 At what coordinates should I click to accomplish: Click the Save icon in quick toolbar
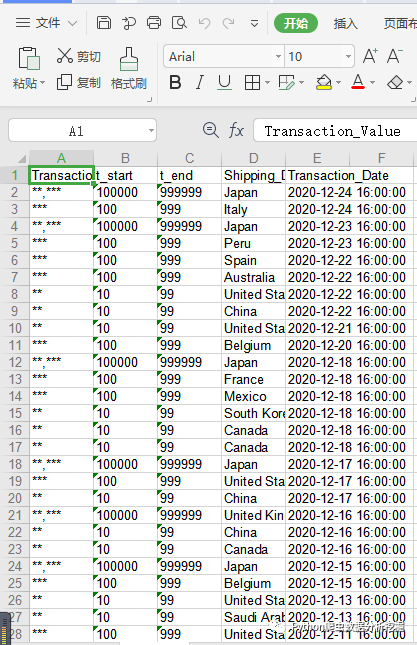pos(104,23)
